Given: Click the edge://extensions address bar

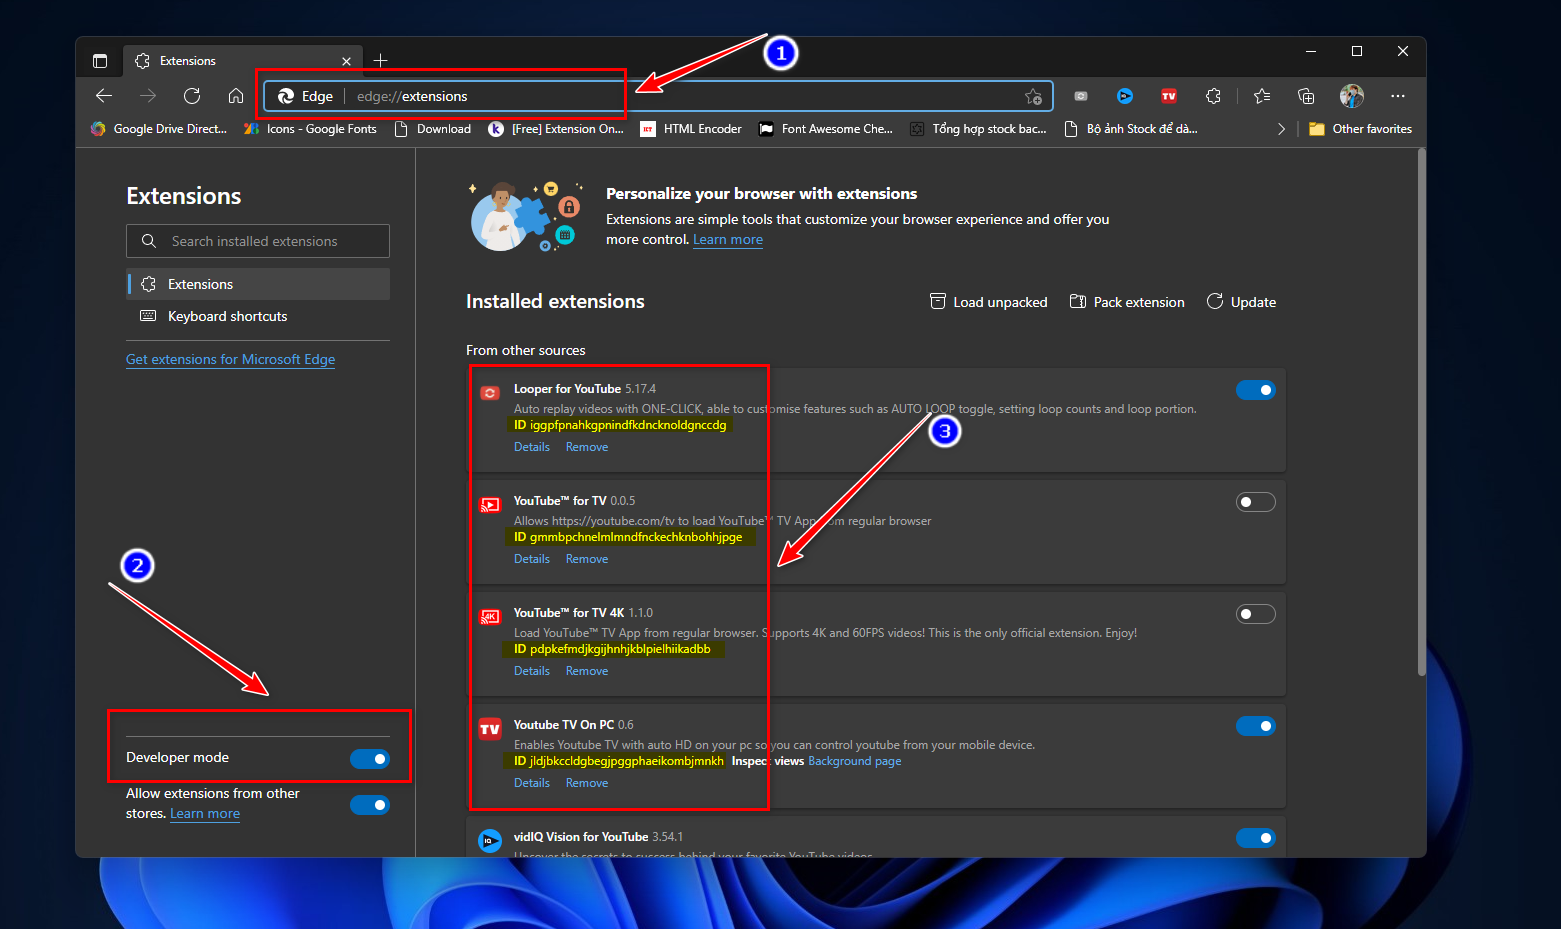Looking at the screenshot, I should point(658,96).
